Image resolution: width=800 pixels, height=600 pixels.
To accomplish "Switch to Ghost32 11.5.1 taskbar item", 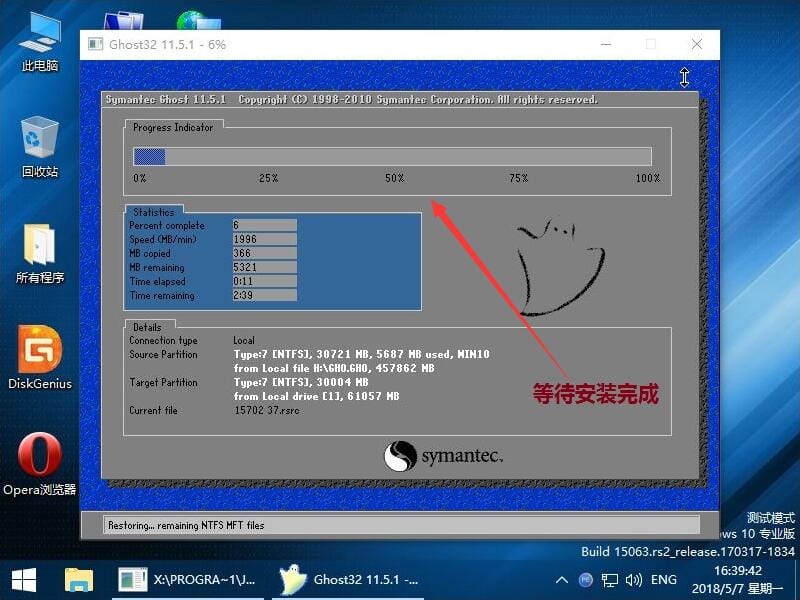I will pyautogui.click(x=348, y=580).
